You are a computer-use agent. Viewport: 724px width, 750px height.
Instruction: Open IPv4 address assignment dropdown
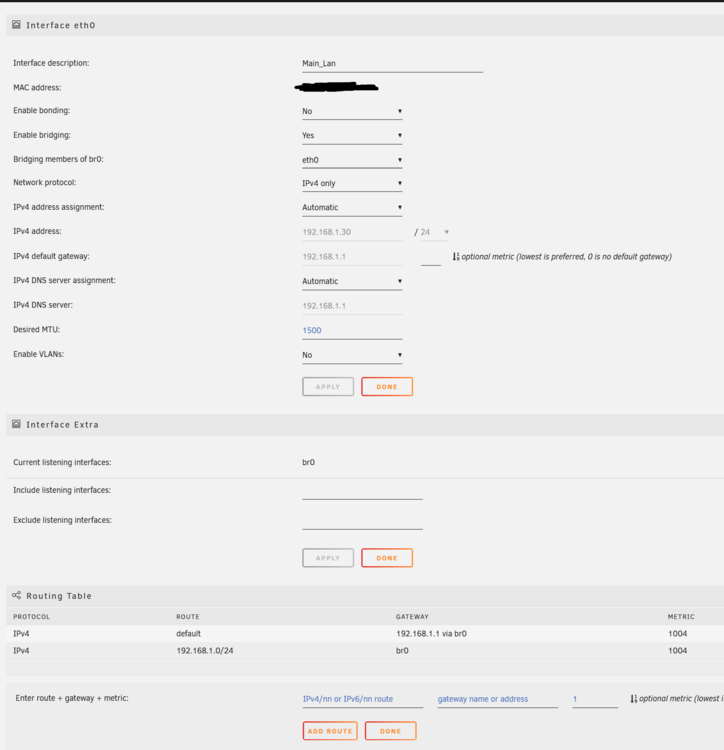(x=352, y=208)
